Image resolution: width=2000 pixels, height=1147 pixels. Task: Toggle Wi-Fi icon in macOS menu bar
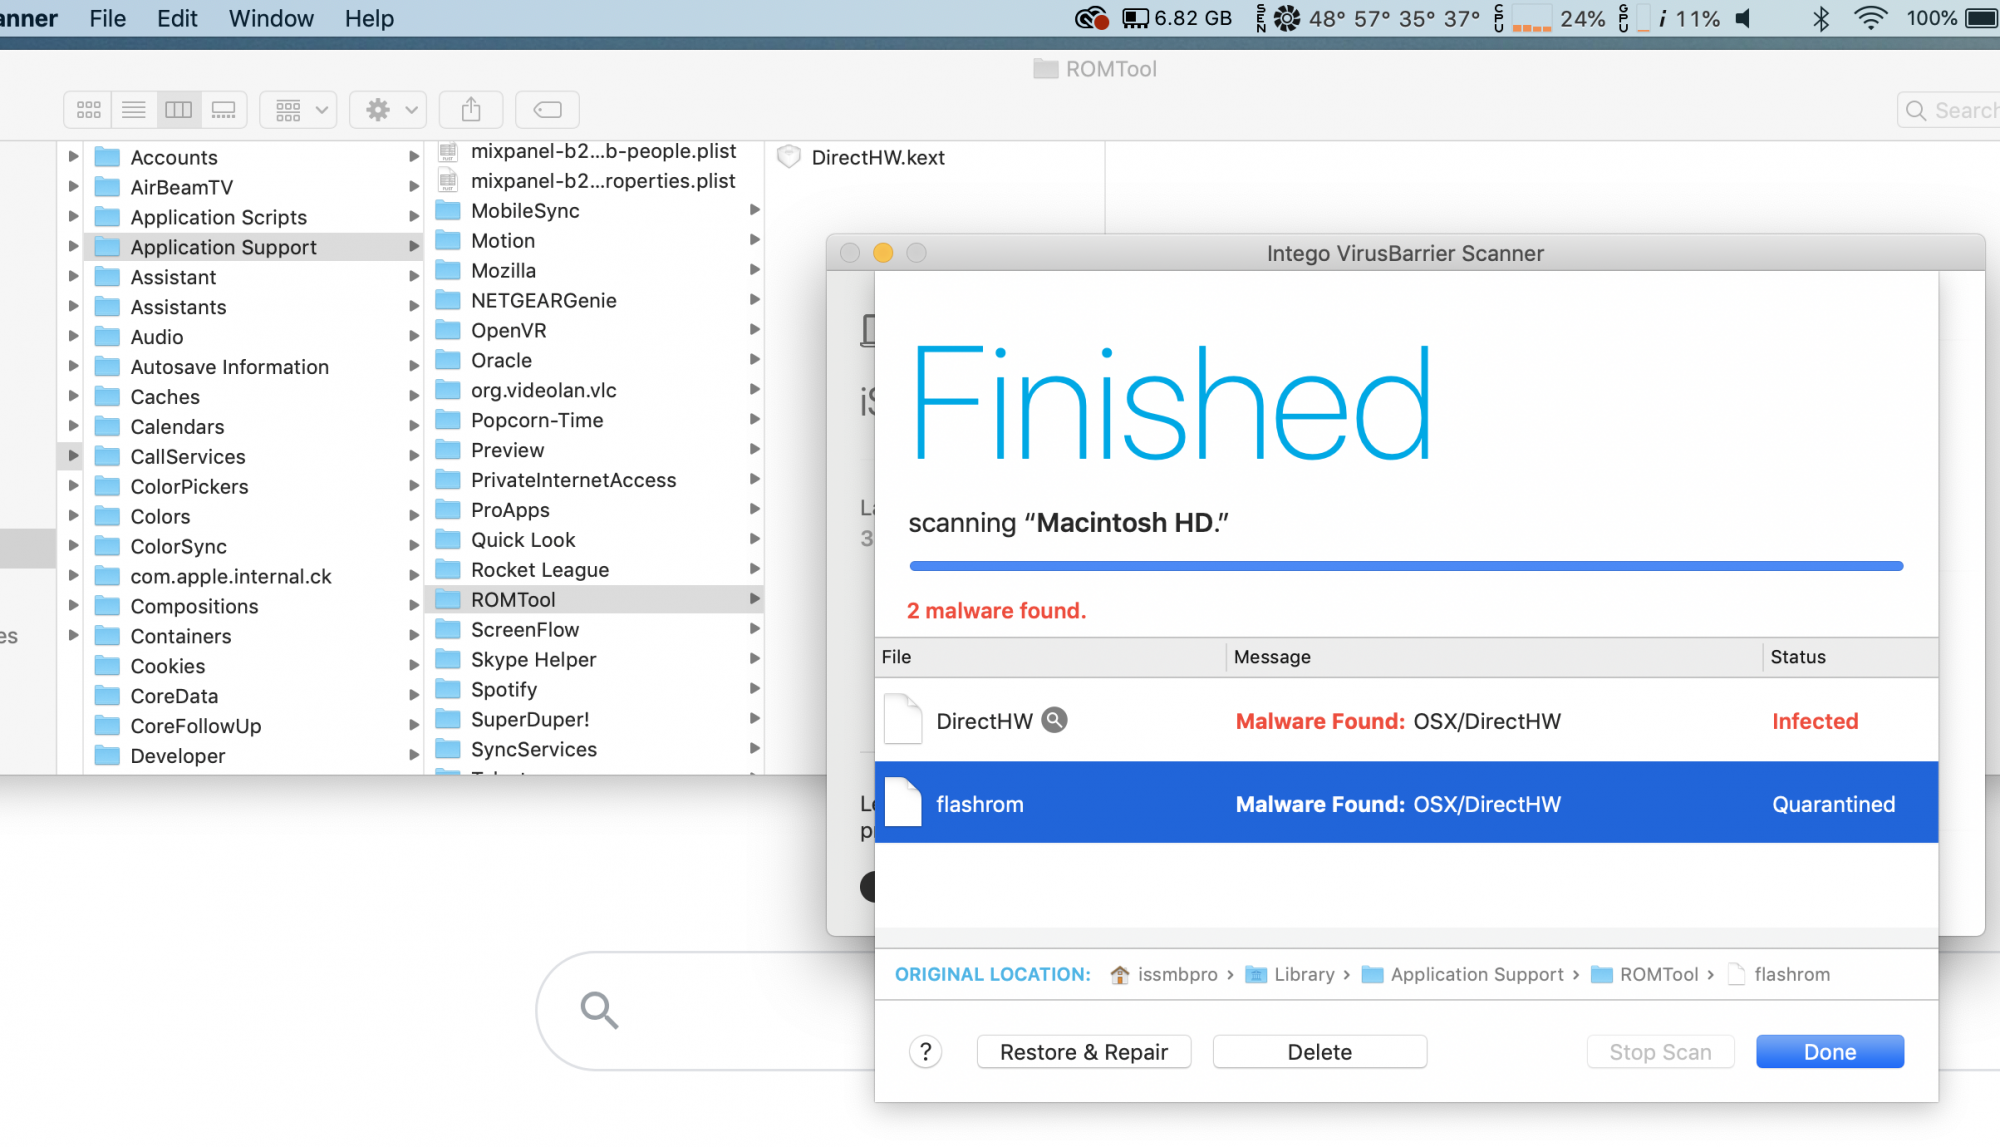(x=1870, y=18)
